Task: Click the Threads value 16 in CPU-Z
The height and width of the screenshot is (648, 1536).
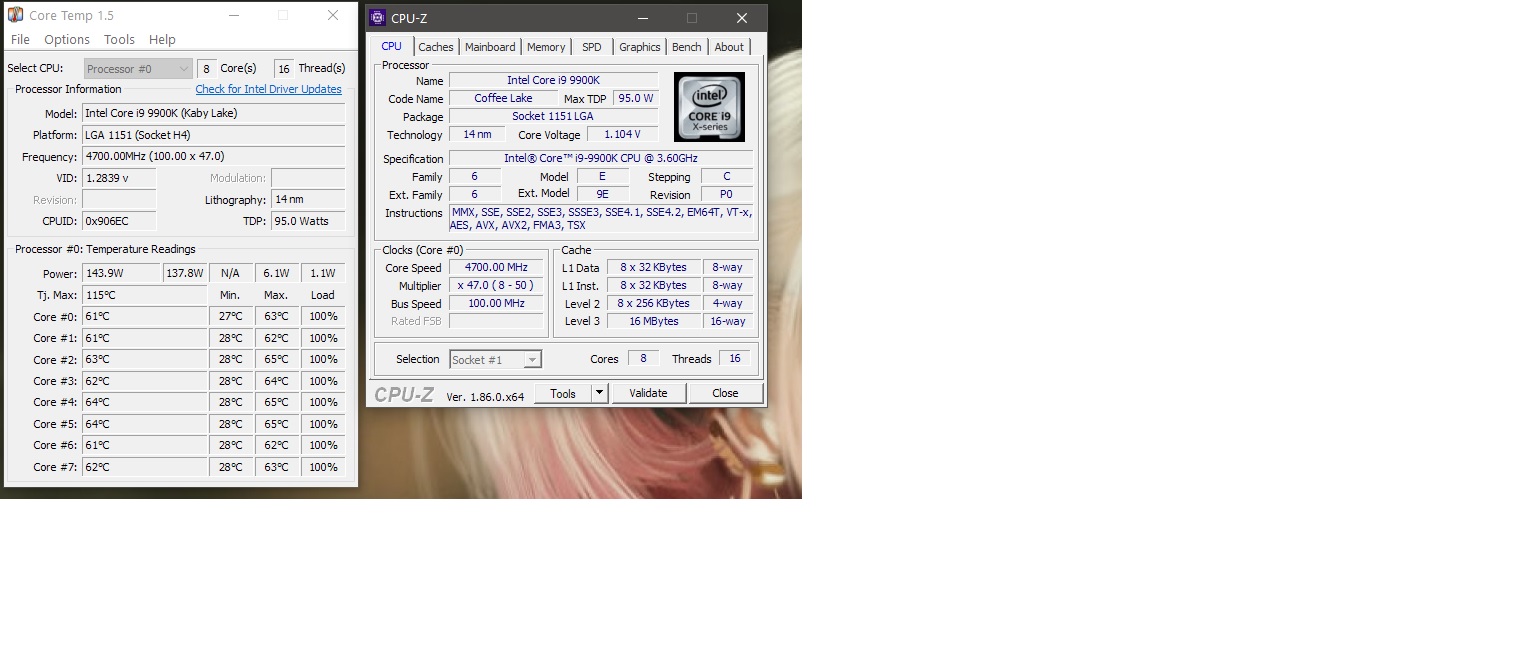Action: tap(735, 358)
